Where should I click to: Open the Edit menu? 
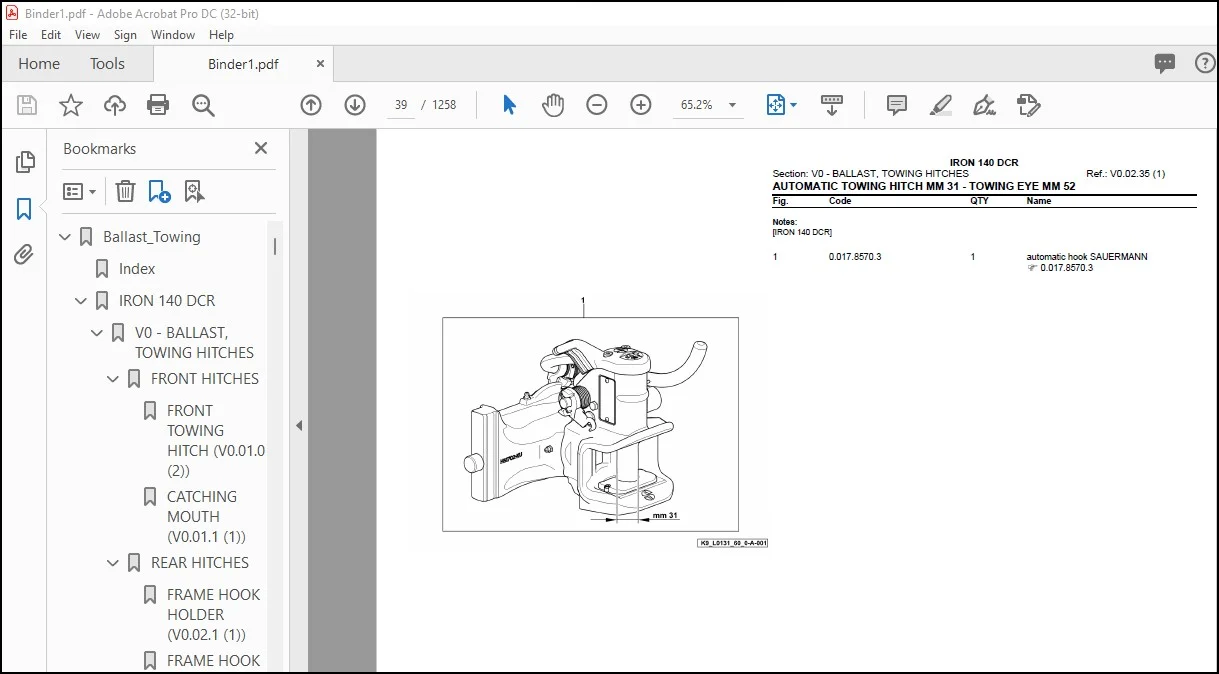point(51,34)
